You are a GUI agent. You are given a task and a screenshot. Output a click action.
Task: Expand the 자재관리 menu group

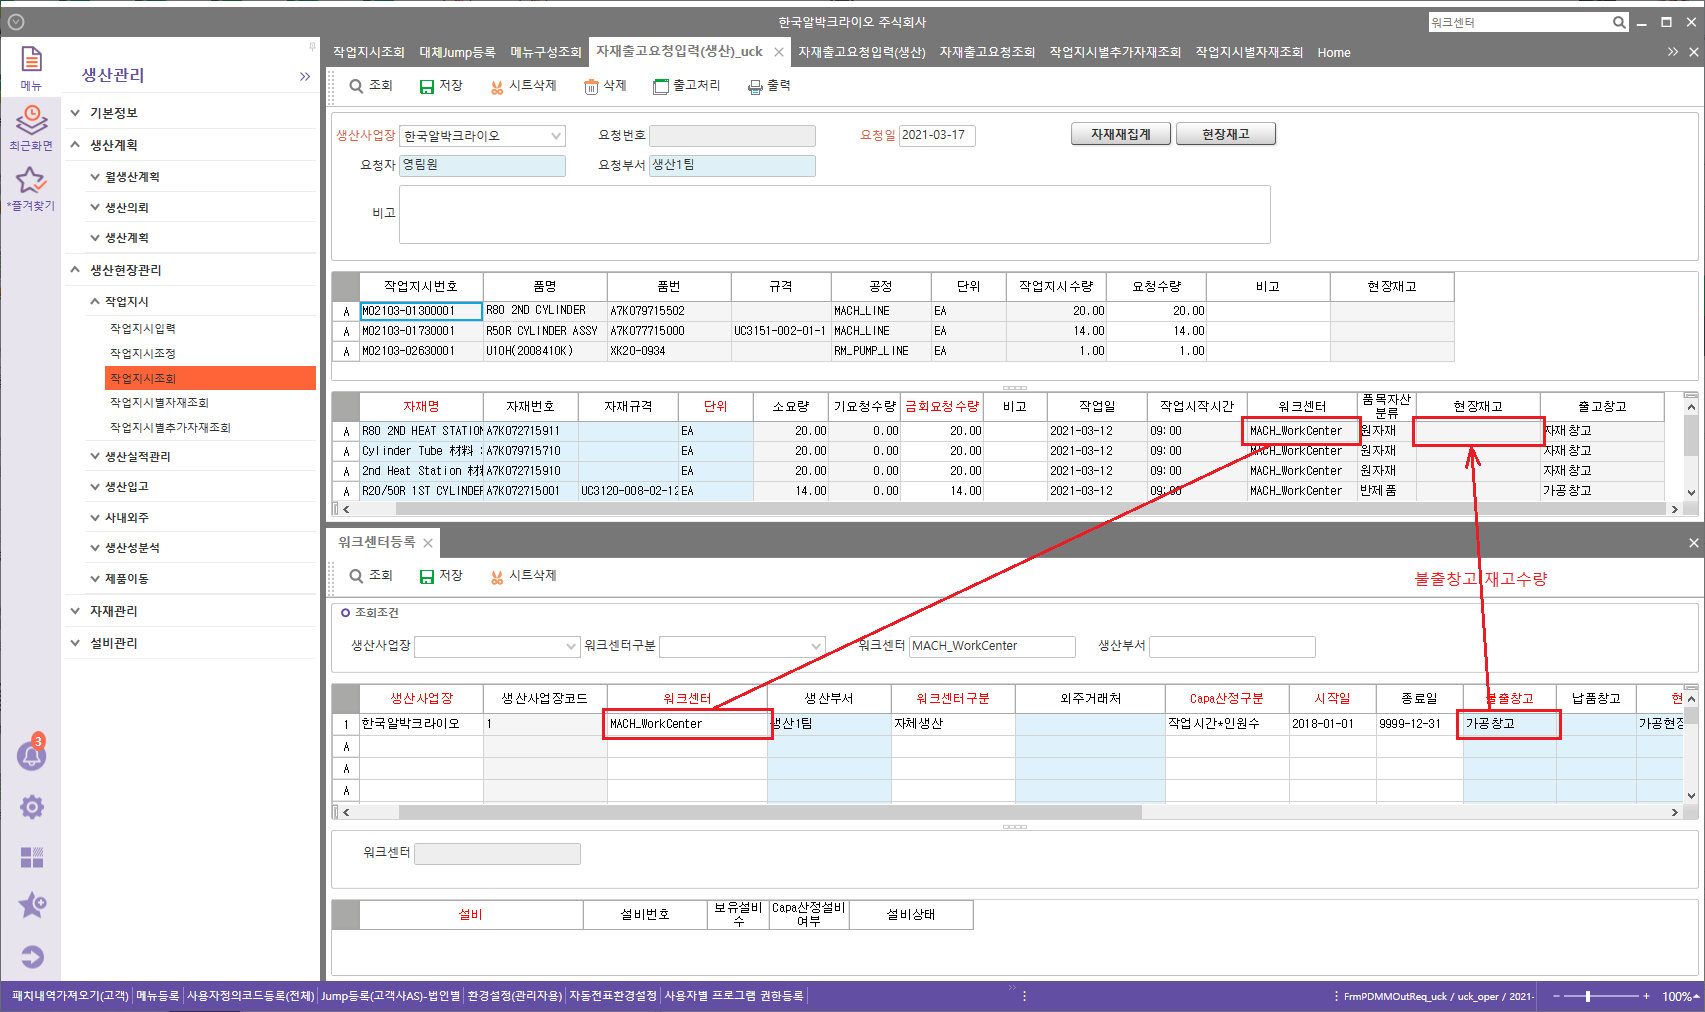click(x=75, y=611)
